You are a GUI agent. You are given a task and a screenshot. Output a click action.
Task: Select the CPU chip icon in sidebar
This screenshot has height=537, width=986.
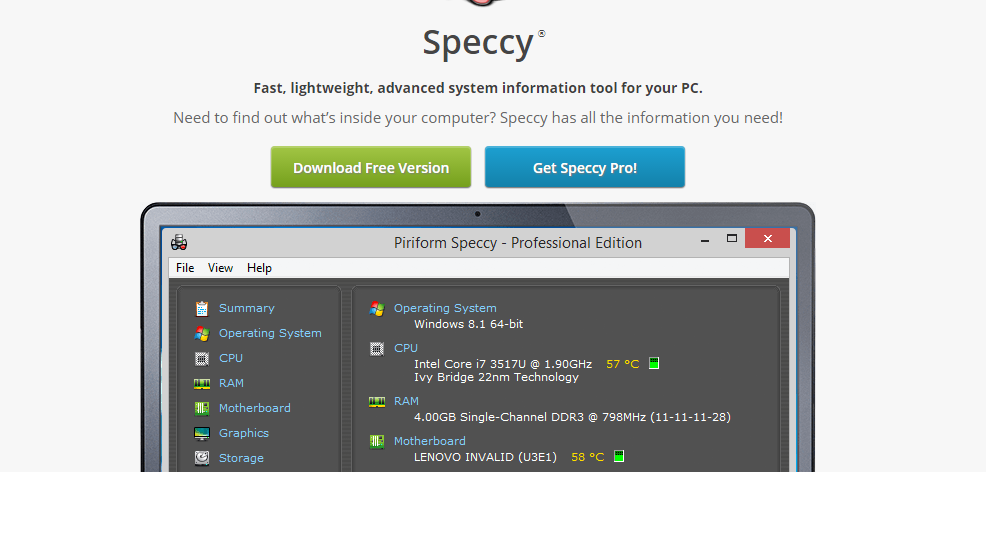coord(202,358)
